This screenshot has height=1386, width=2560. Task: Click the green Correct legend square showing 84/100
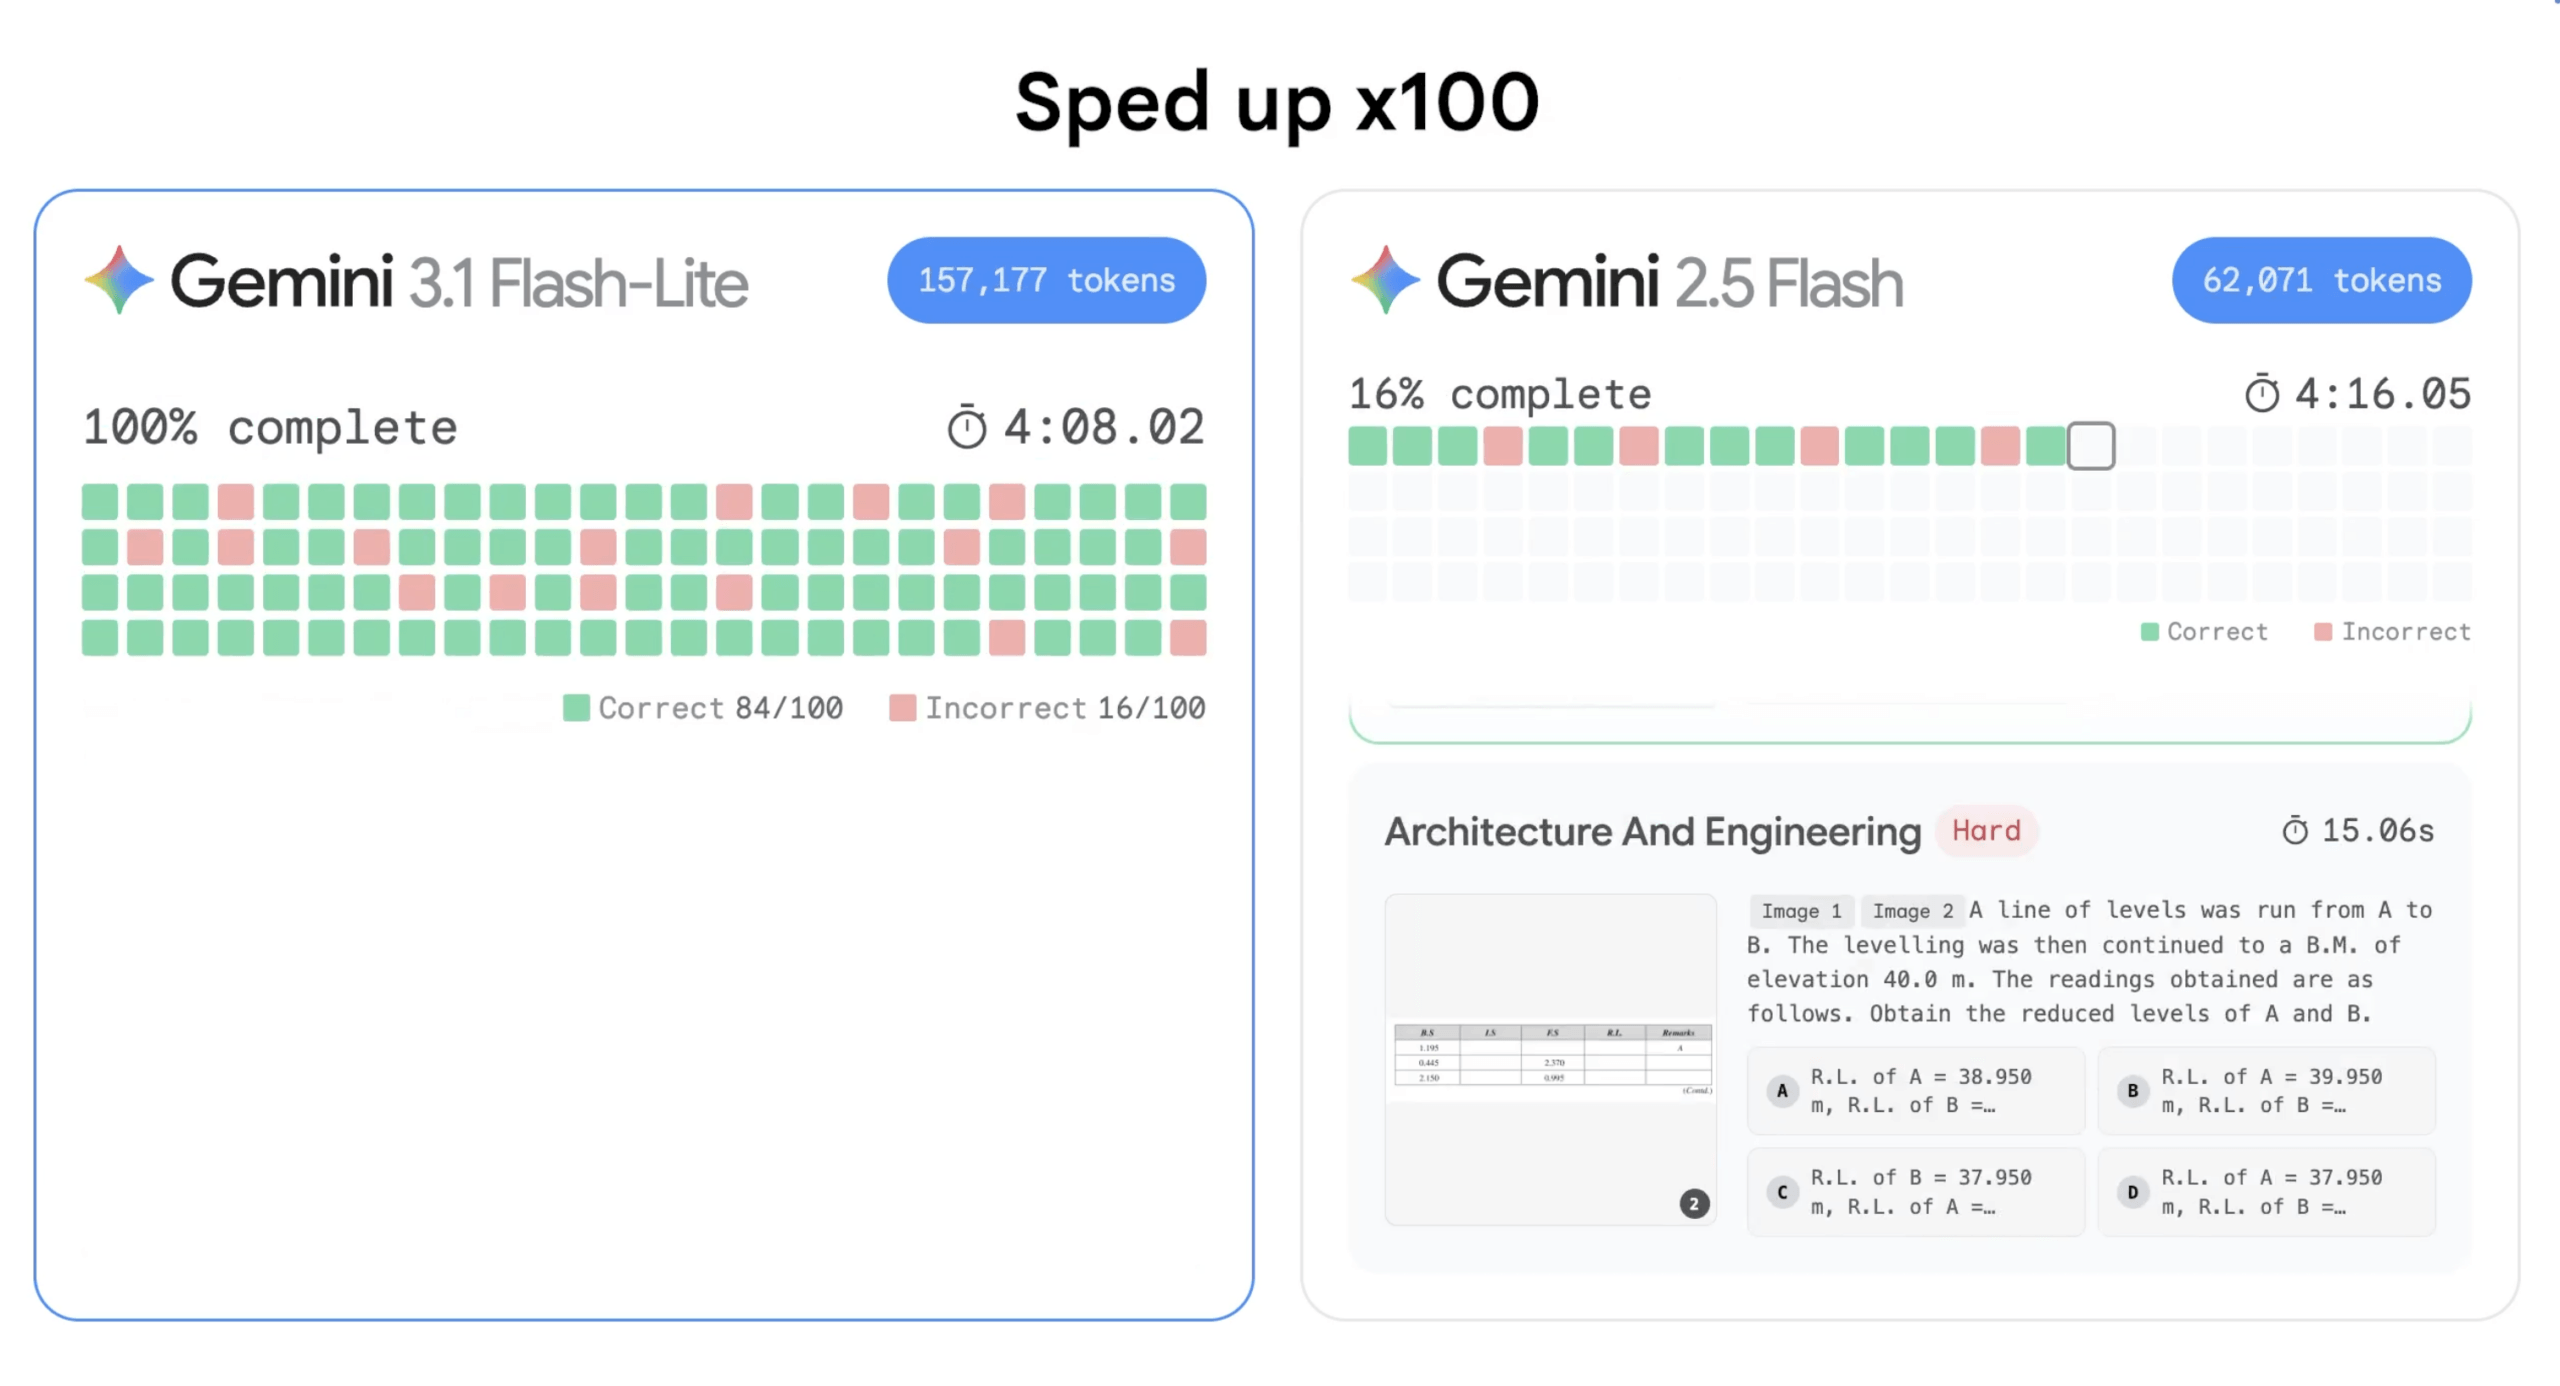(x=576, y=708)
